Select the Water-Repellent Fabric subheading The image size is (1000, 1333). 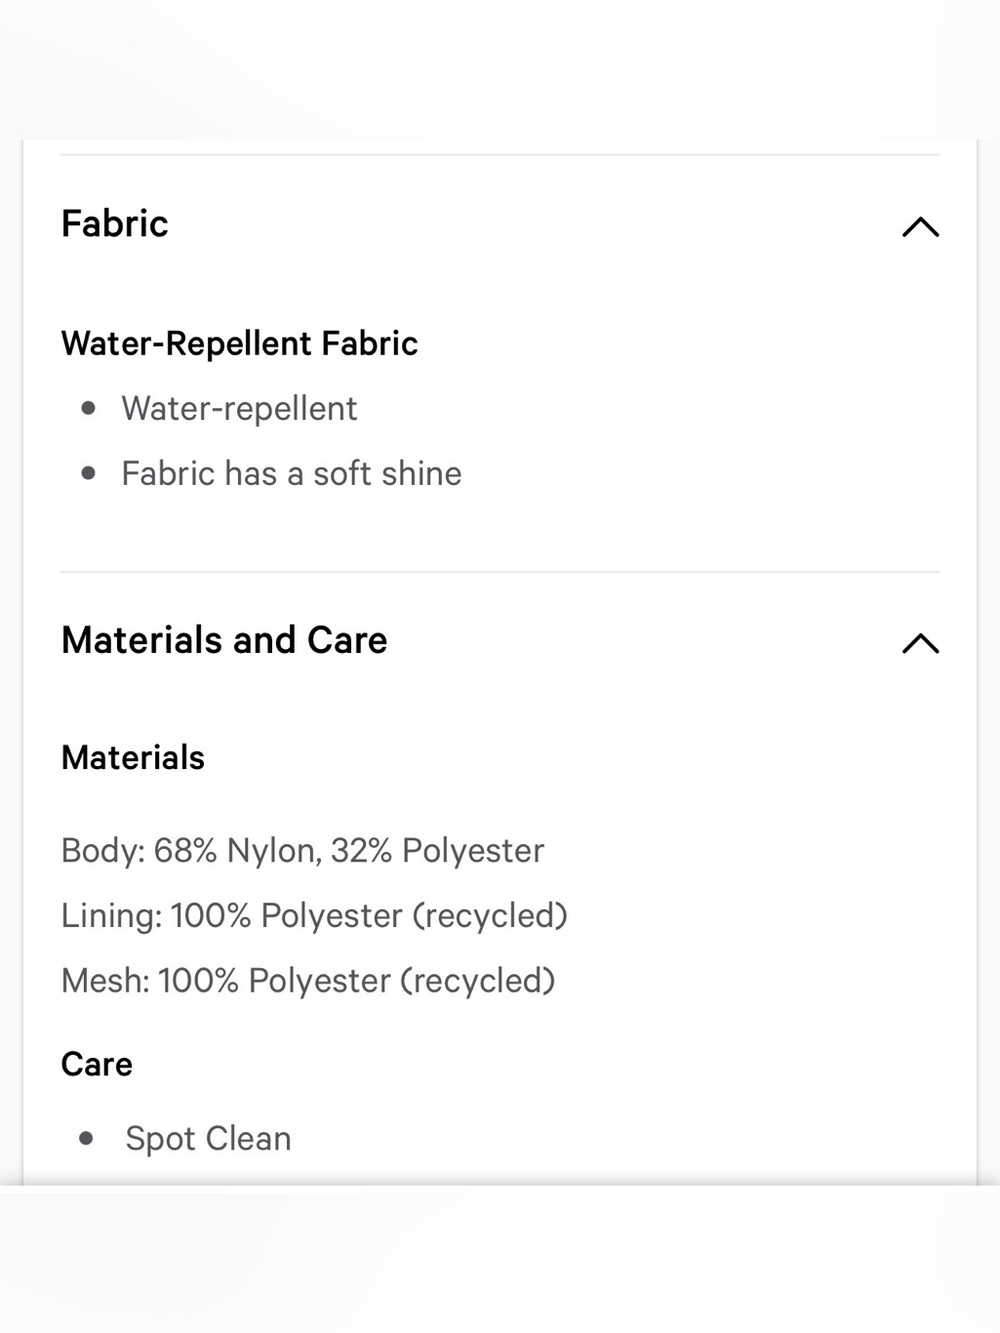click(x=239, y=343)
